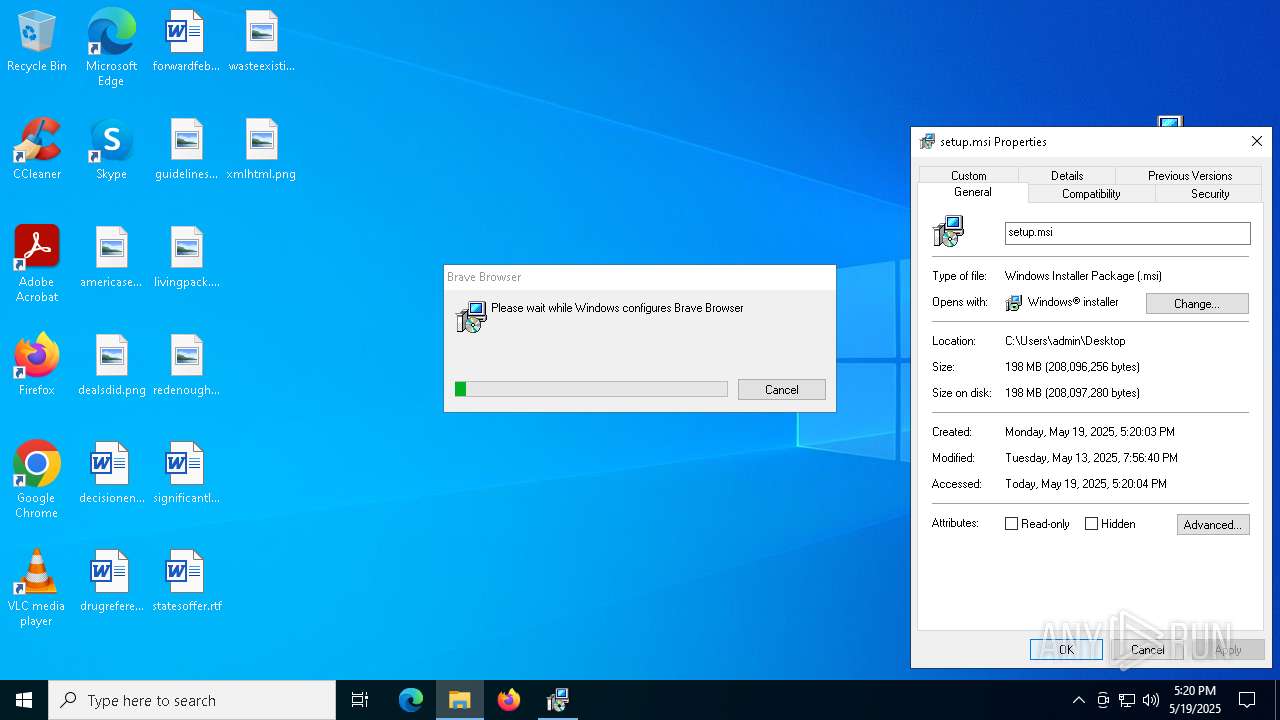Select the significantl Word document icon
The width and height of the screenshot is (1280, 720).
186,473
